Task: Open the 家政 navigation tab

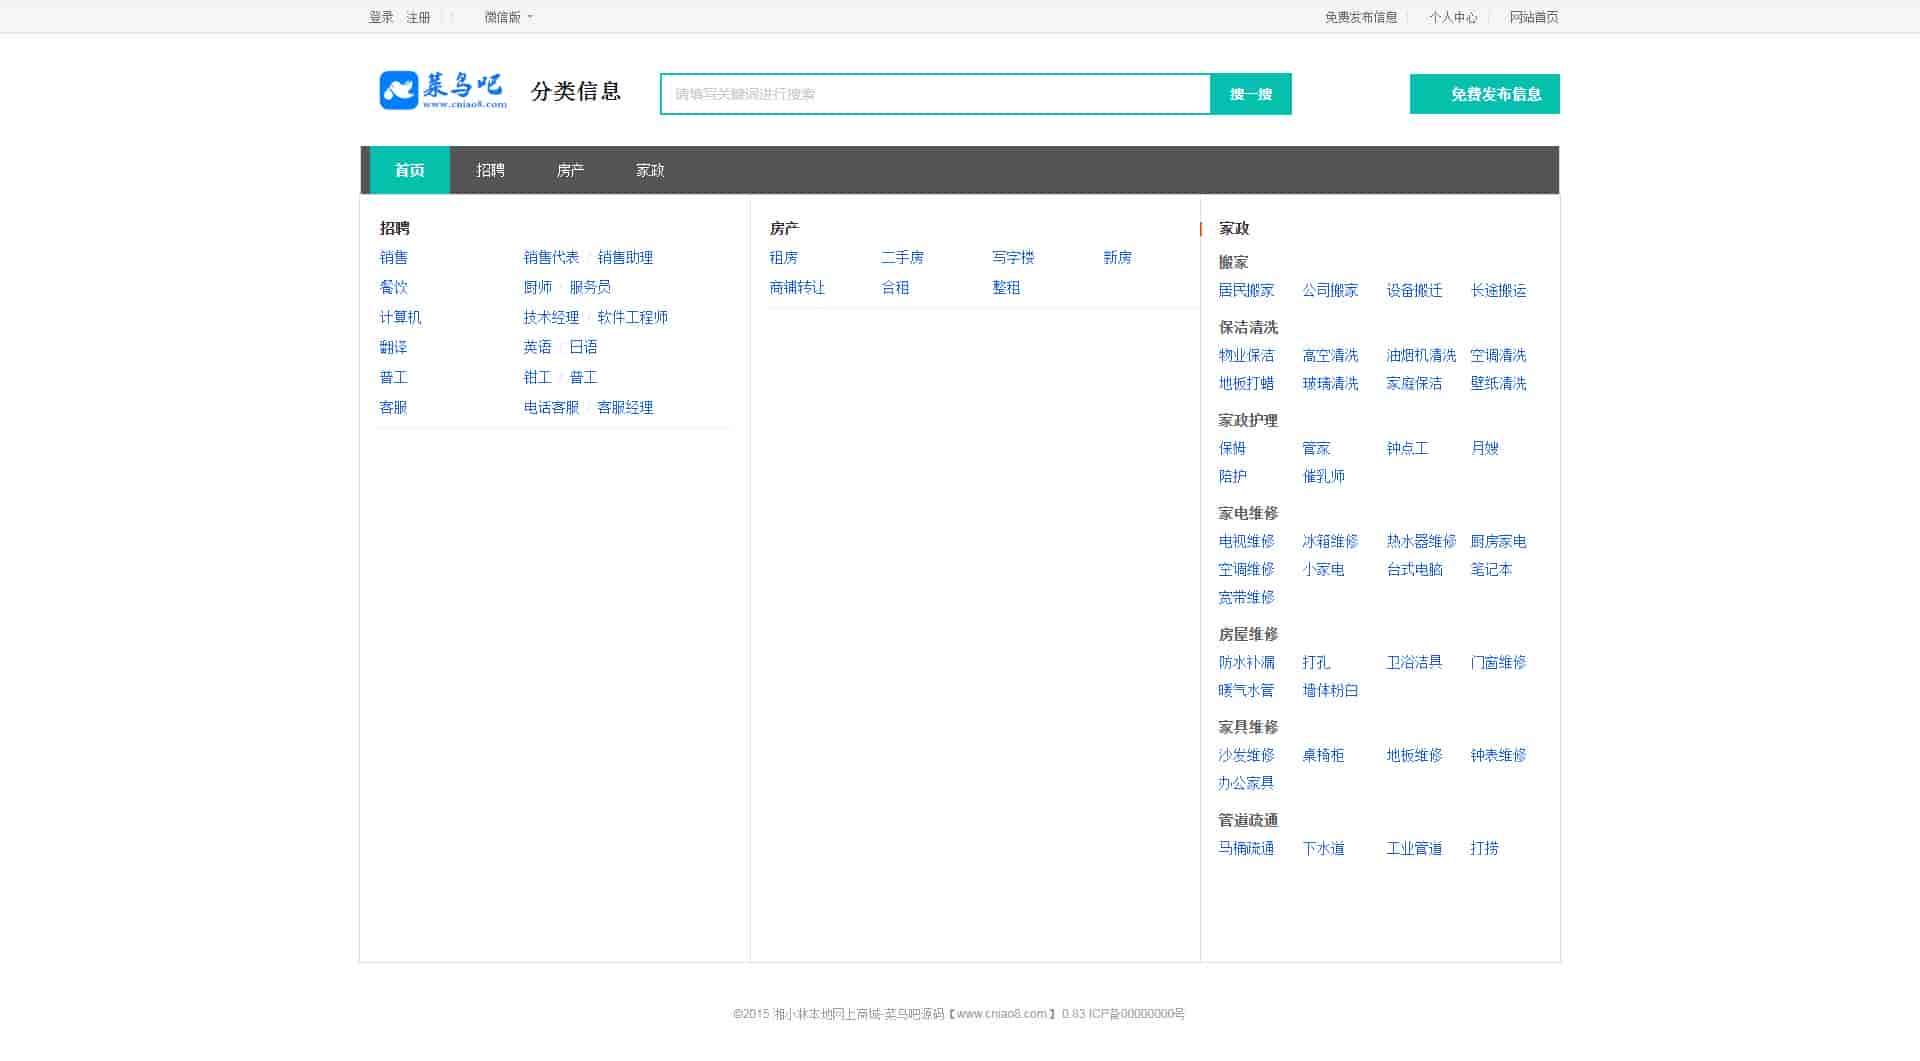Action: click(x=650, y=170)
